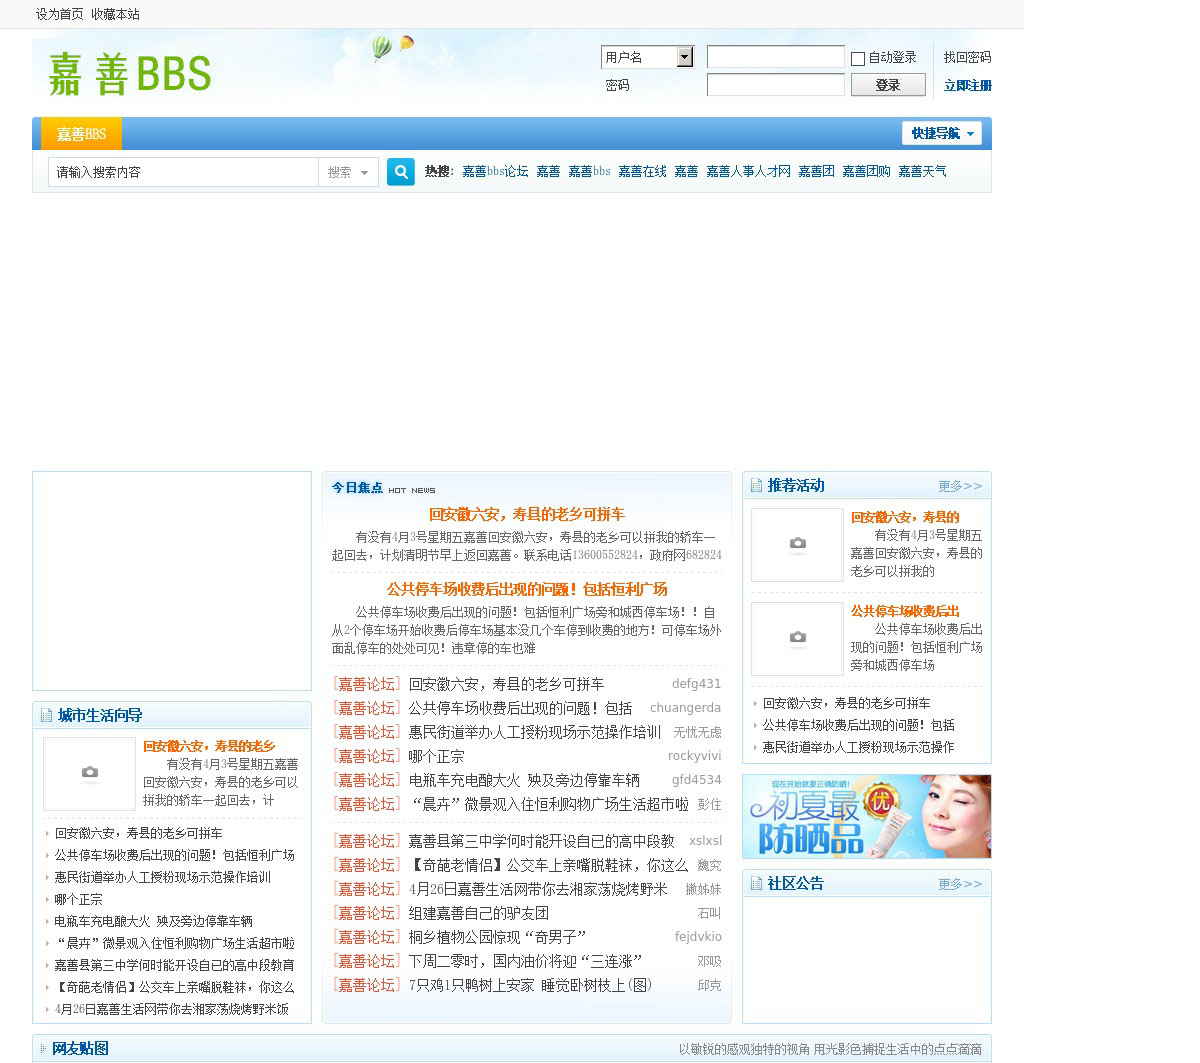Open the 搜索 type dropdown

(x=347, y=172)
